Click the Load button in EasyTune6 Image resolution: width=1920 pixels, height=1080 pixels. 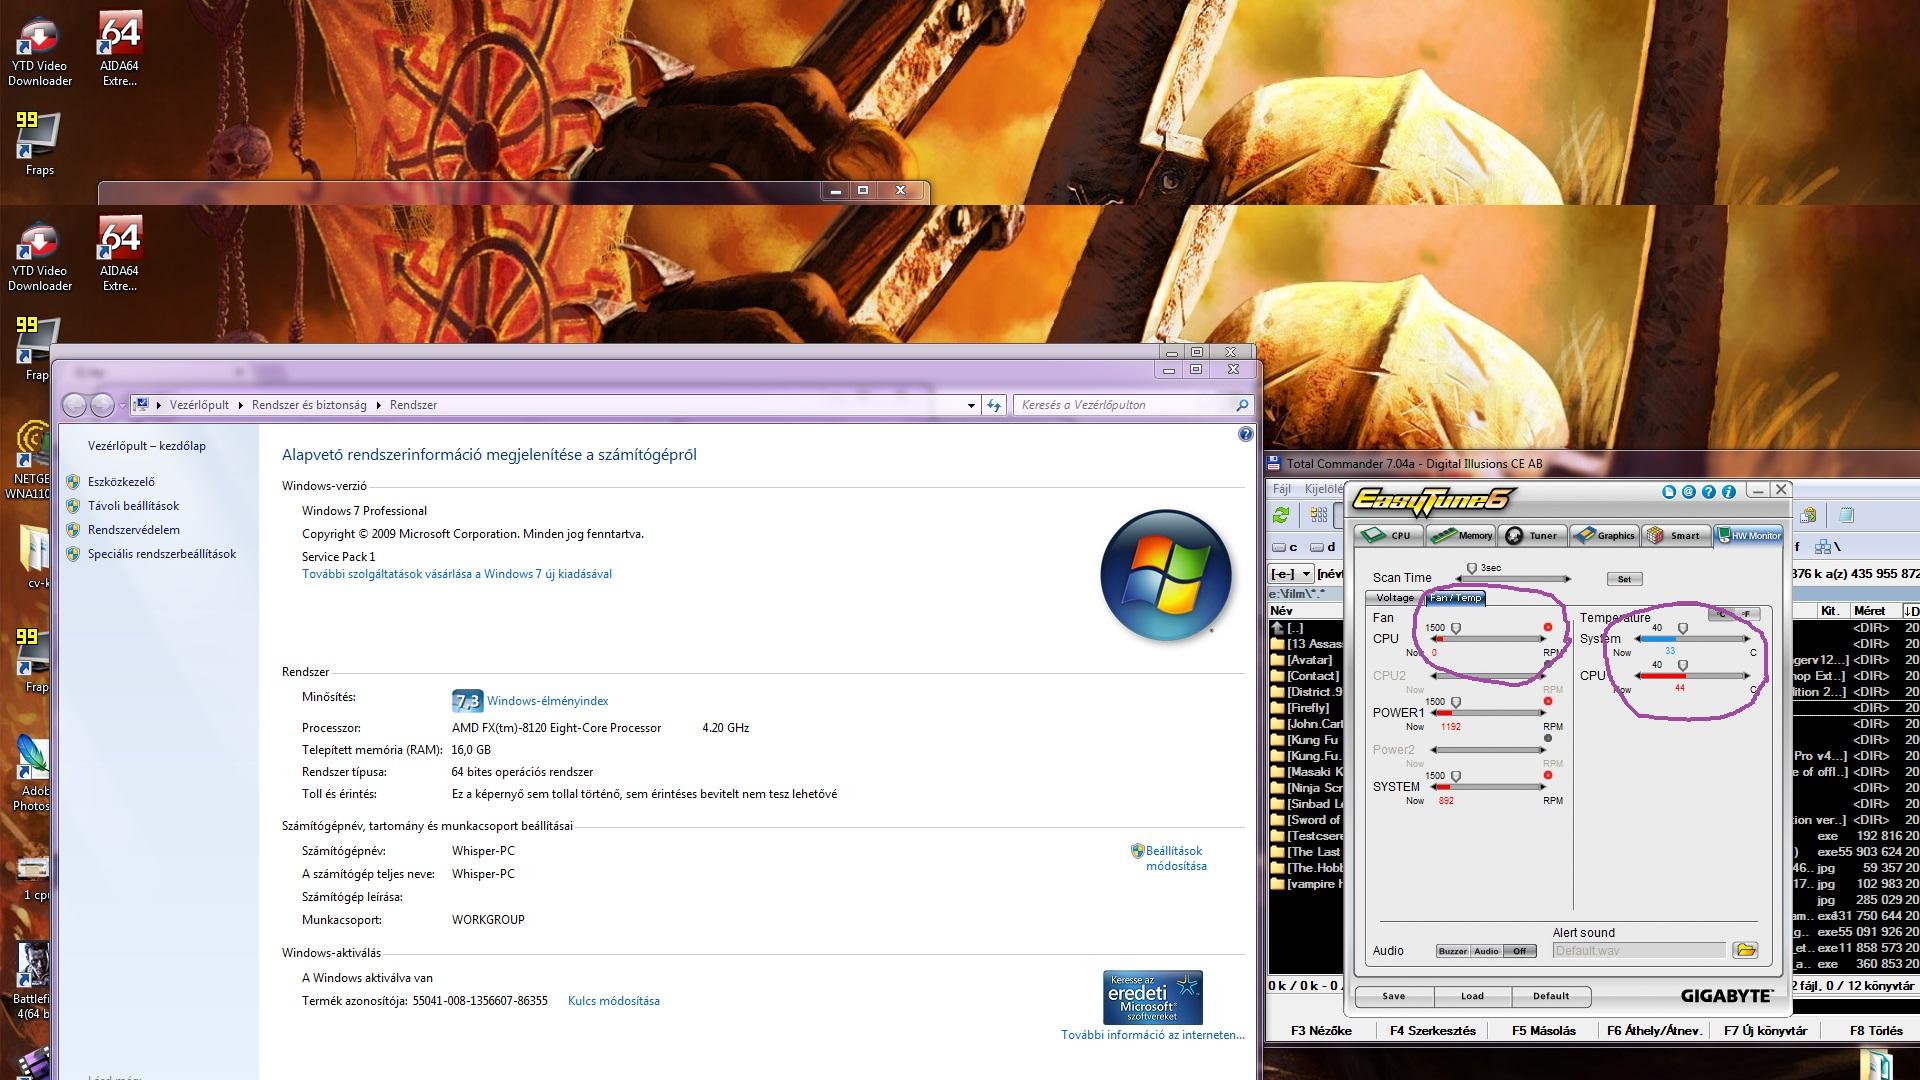(x=1472, y=996)
